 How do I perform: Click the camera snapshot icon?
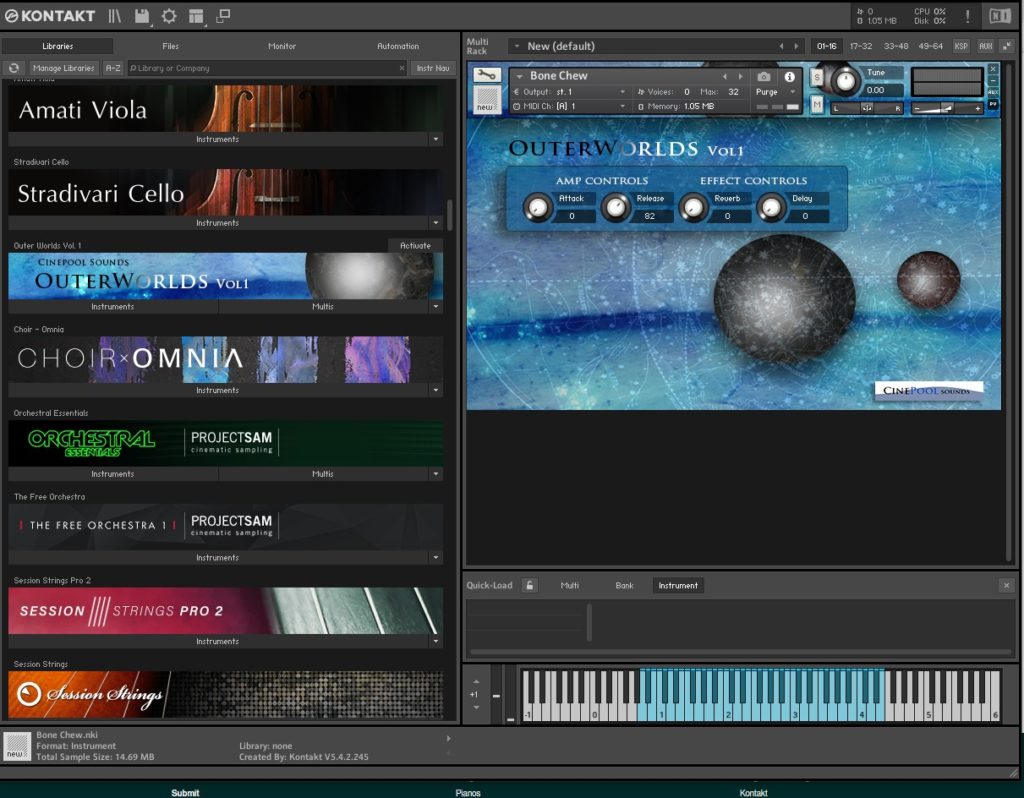point(764,77)
